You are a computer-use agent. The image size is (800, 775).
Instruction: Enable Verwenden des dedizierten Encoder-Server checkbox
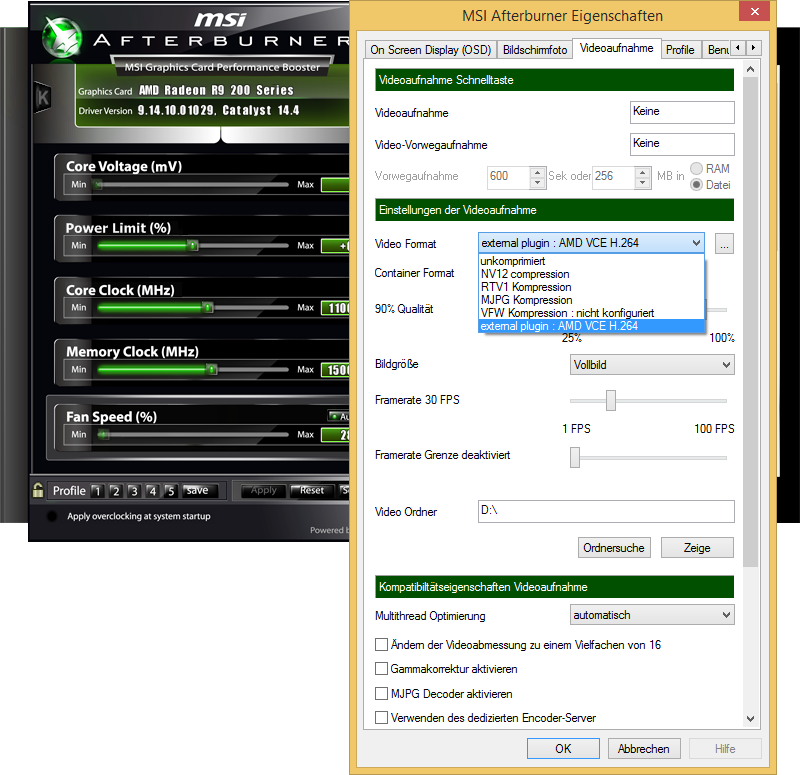[381, 717]
